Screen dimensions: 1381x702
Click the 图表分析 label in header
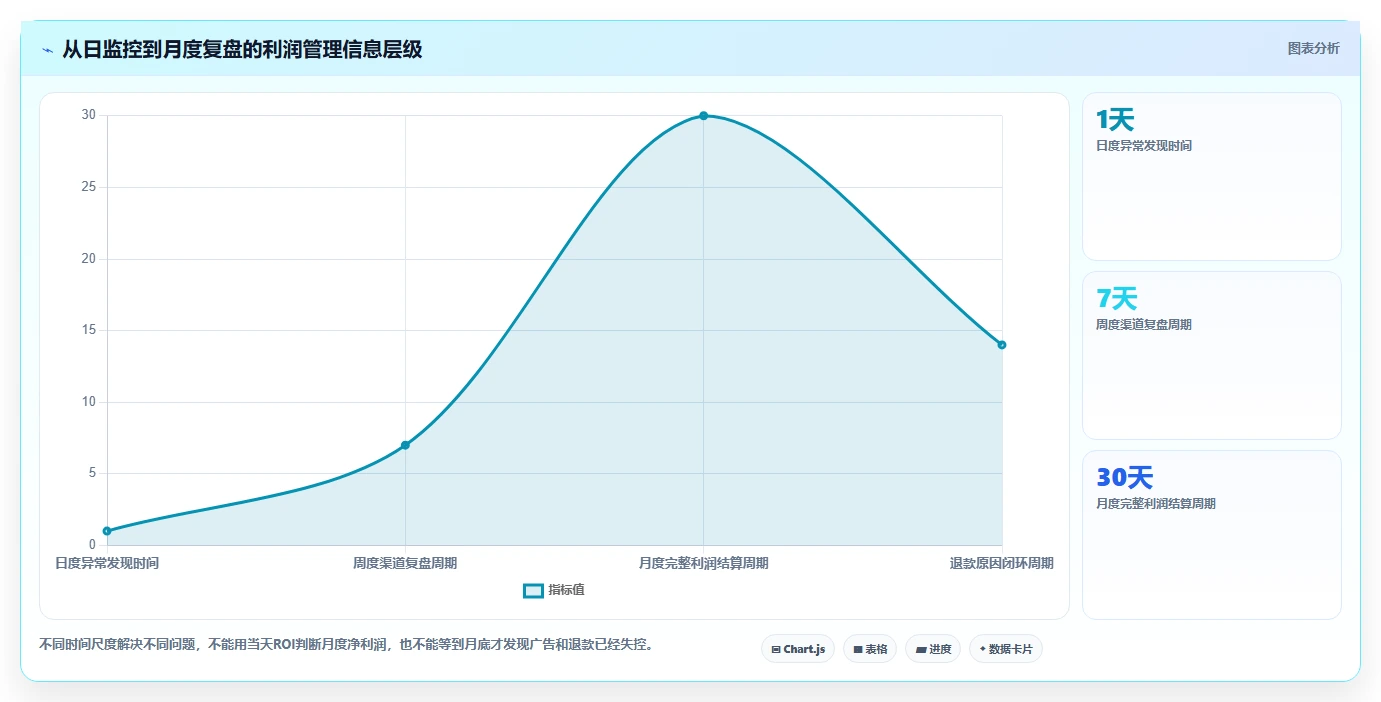click(x=1313, y=49)
